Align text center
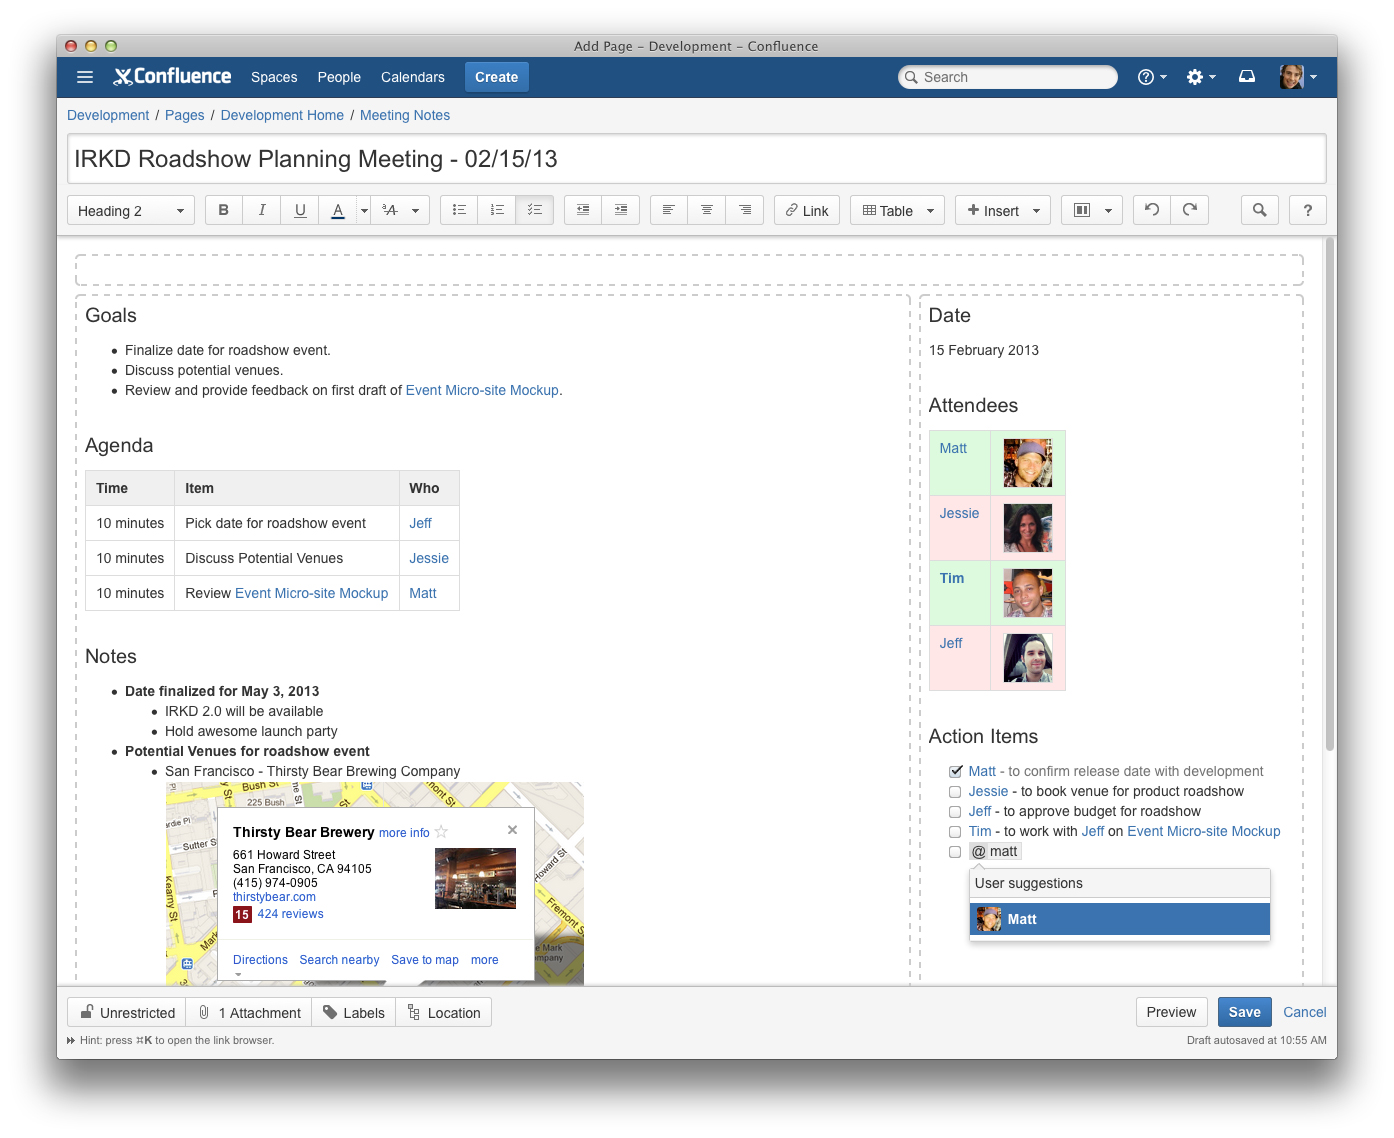Image resolution: width=1394 pixels, height=1138 pixels. (707, 210)
